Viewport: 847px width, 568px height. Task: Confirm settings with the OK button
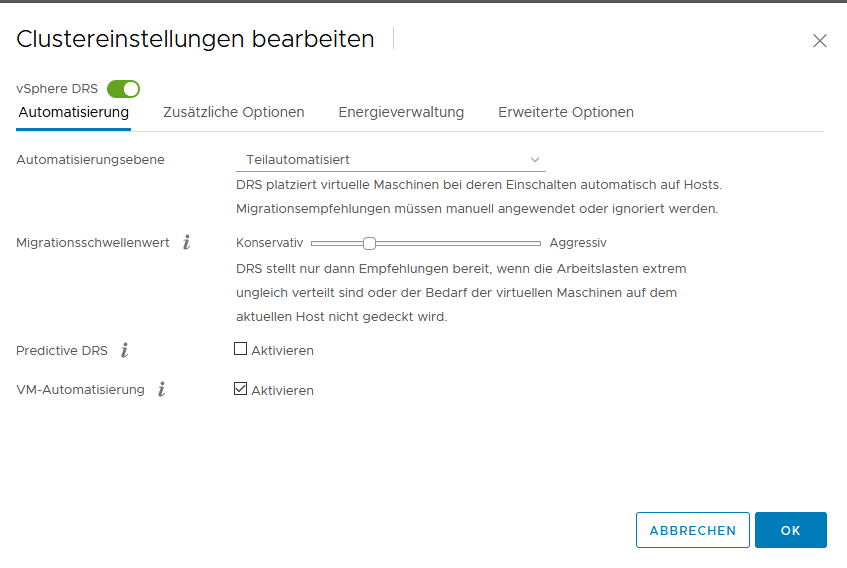(790, 530)
